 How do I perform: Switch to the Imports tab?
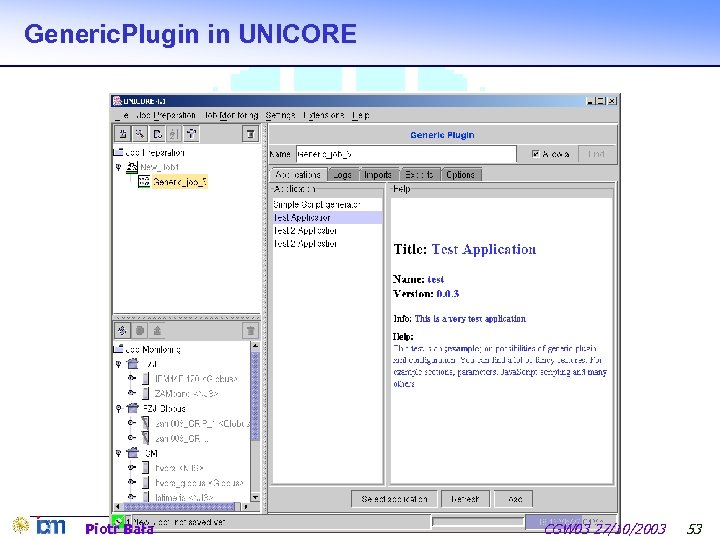tap(378, 175)
